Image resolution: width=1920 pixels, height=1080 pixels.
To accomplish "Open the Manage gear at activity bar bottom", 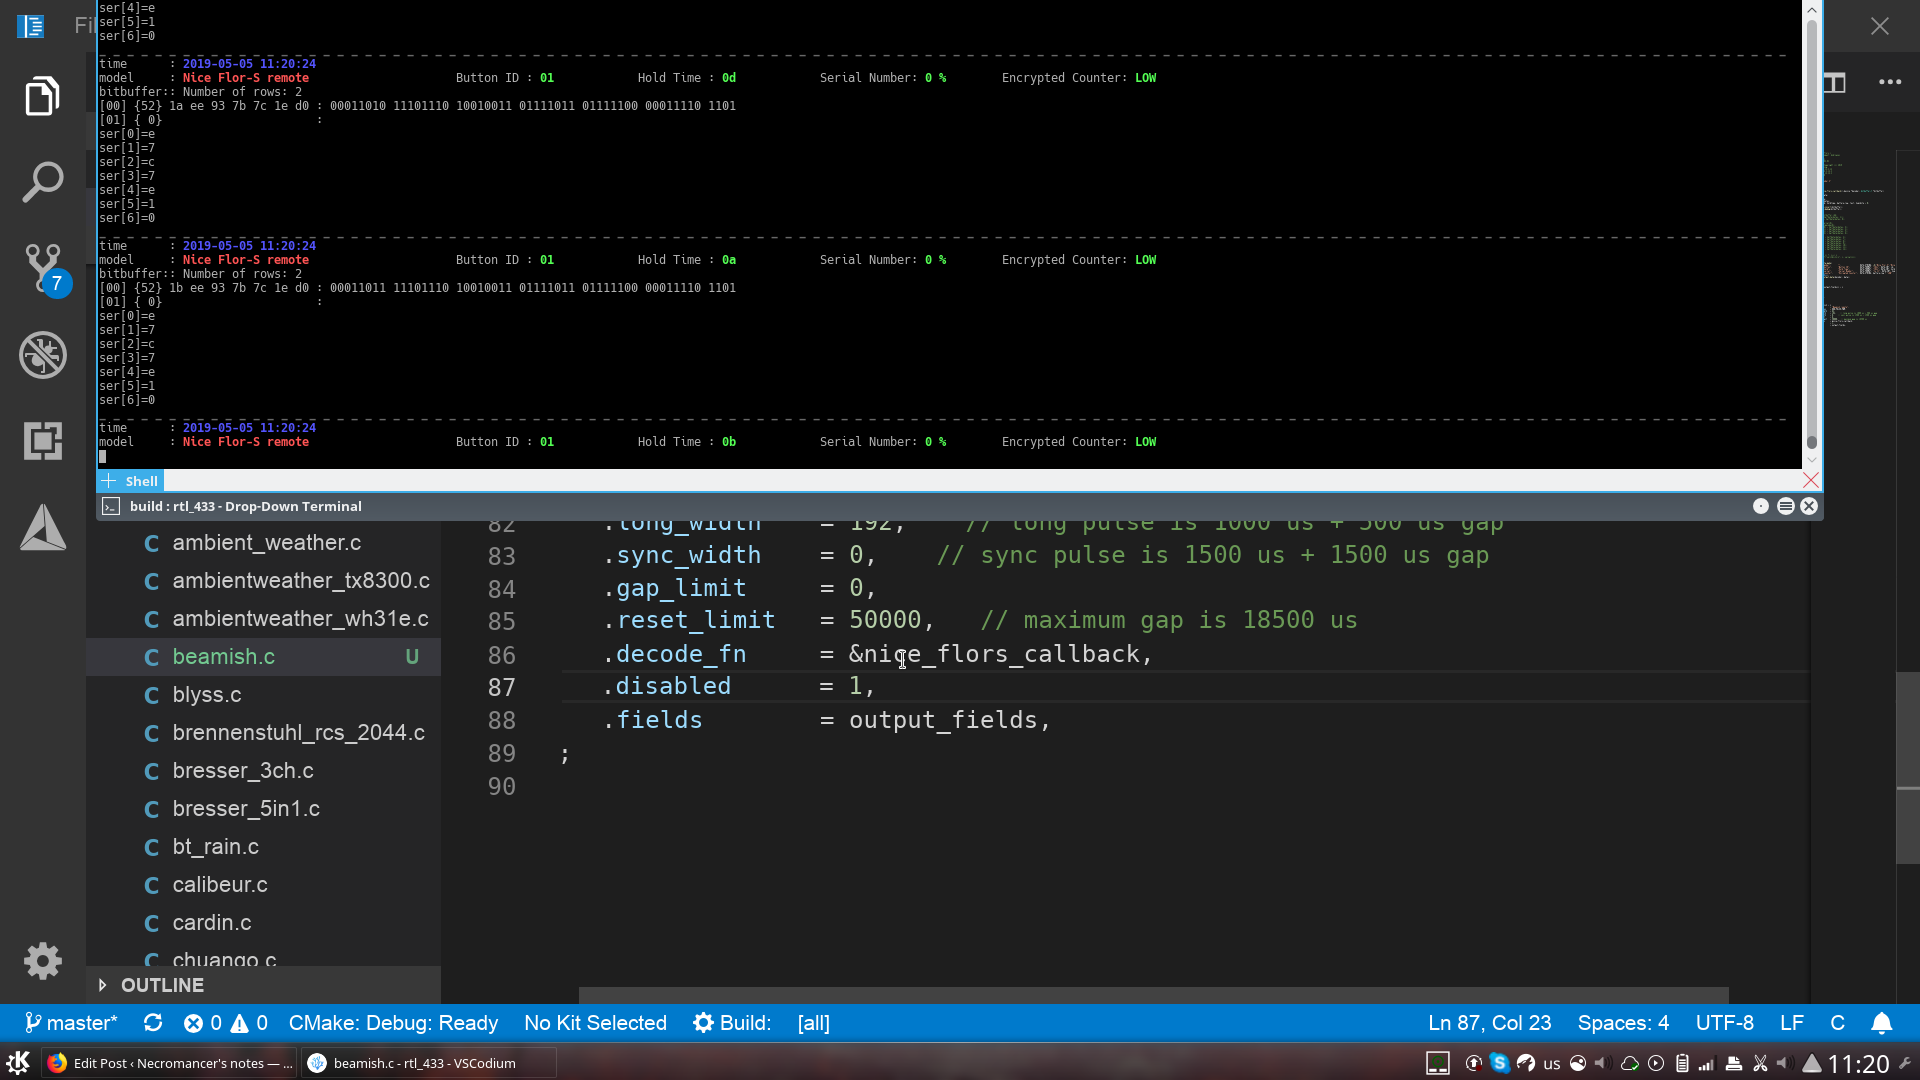I will (42, 960).
